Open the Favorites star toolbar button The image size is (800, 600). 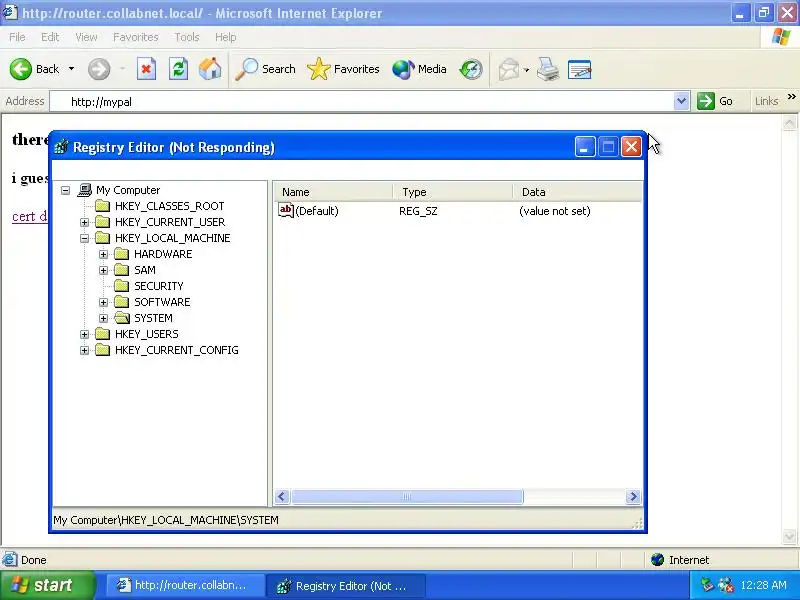tap(343, 69)
